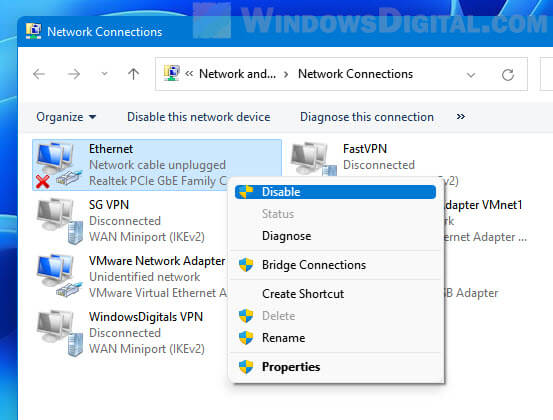Click the shield icon beside Bridge Connections
Viewport: 553px width, 420px height.
coord(246,265)
